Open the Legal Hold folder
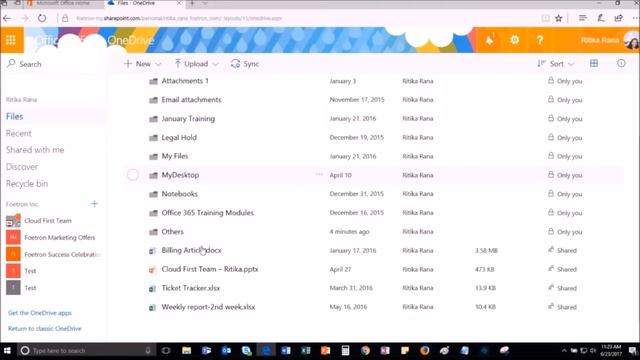Screen dimensions: 640x360 [179, 138]
